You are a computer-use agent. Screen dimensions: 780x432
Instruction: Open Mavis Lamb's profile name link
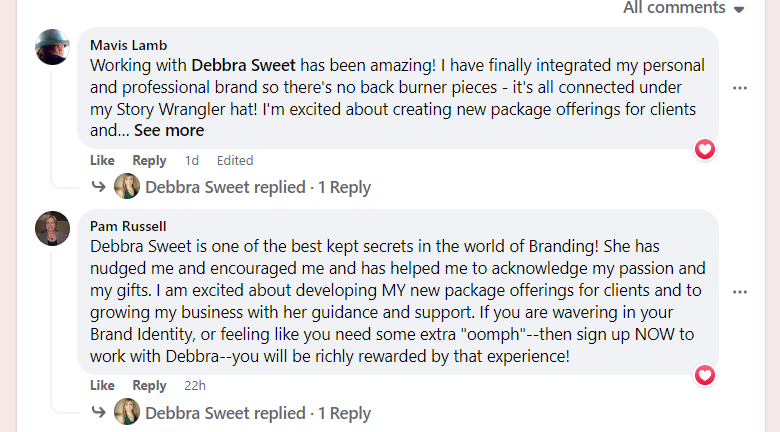point(128,45)
